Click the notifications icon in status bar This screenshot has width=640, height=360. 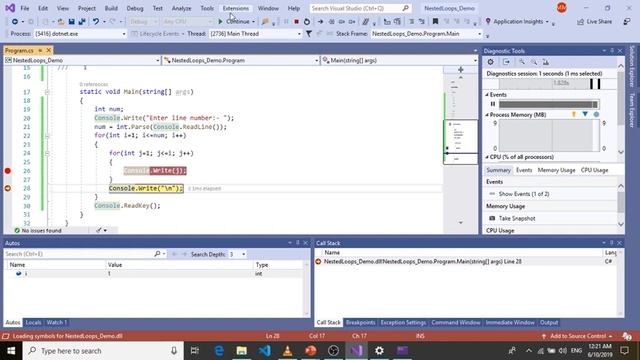[x=627, y=336]
